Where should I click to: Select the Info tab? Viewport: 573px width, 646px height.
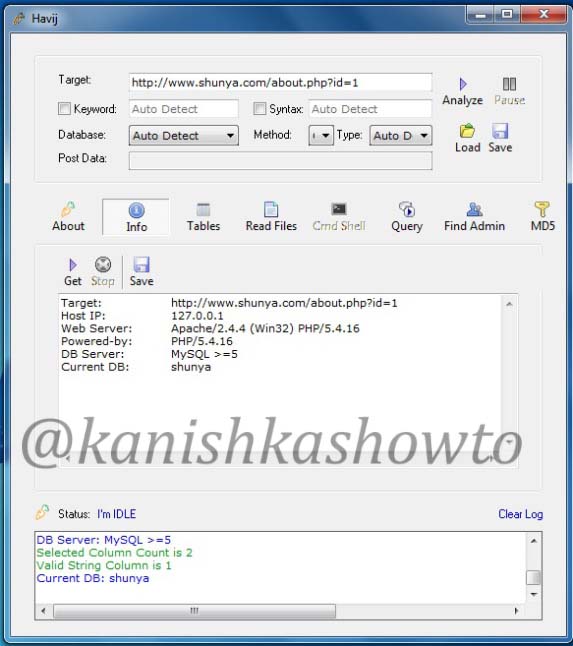[136, 217]
